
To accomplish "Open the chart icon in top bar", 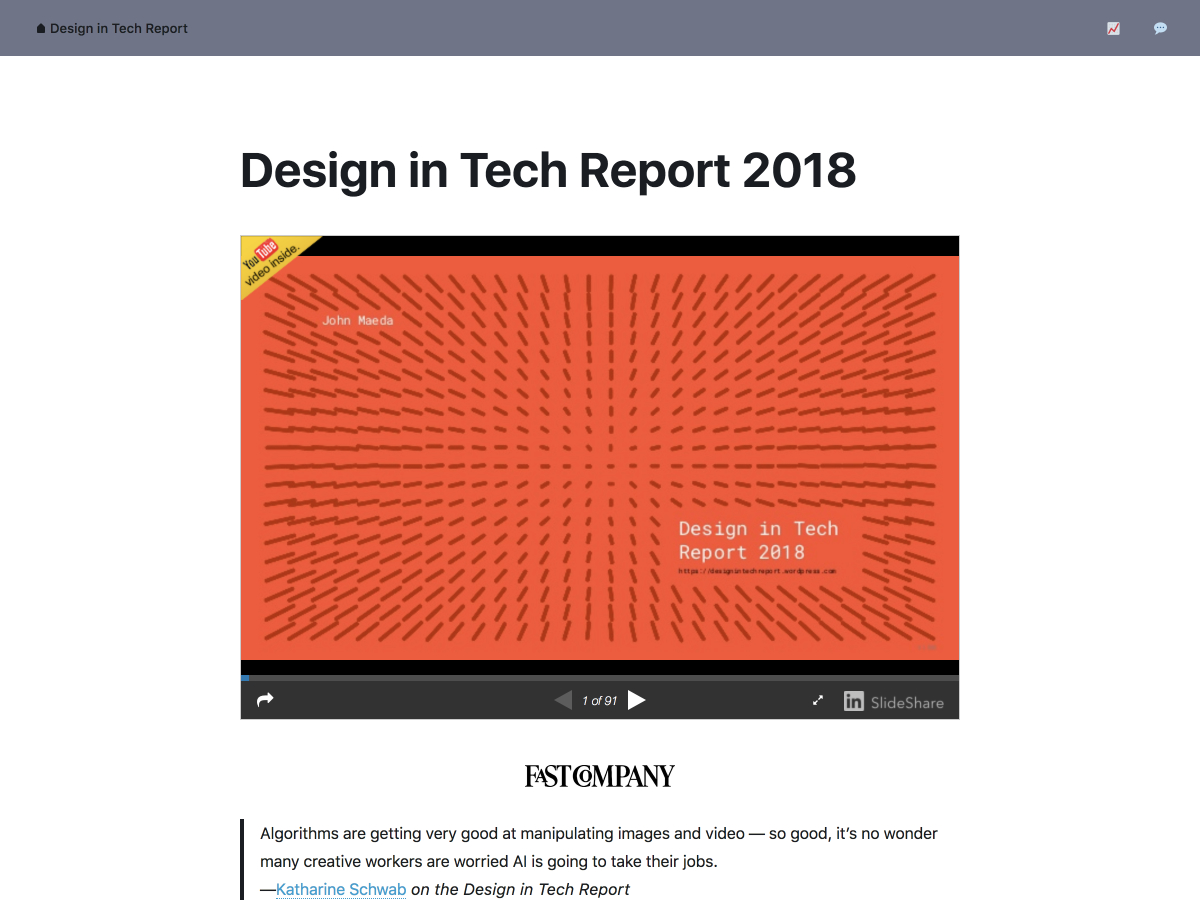I will coord(1113,28).
